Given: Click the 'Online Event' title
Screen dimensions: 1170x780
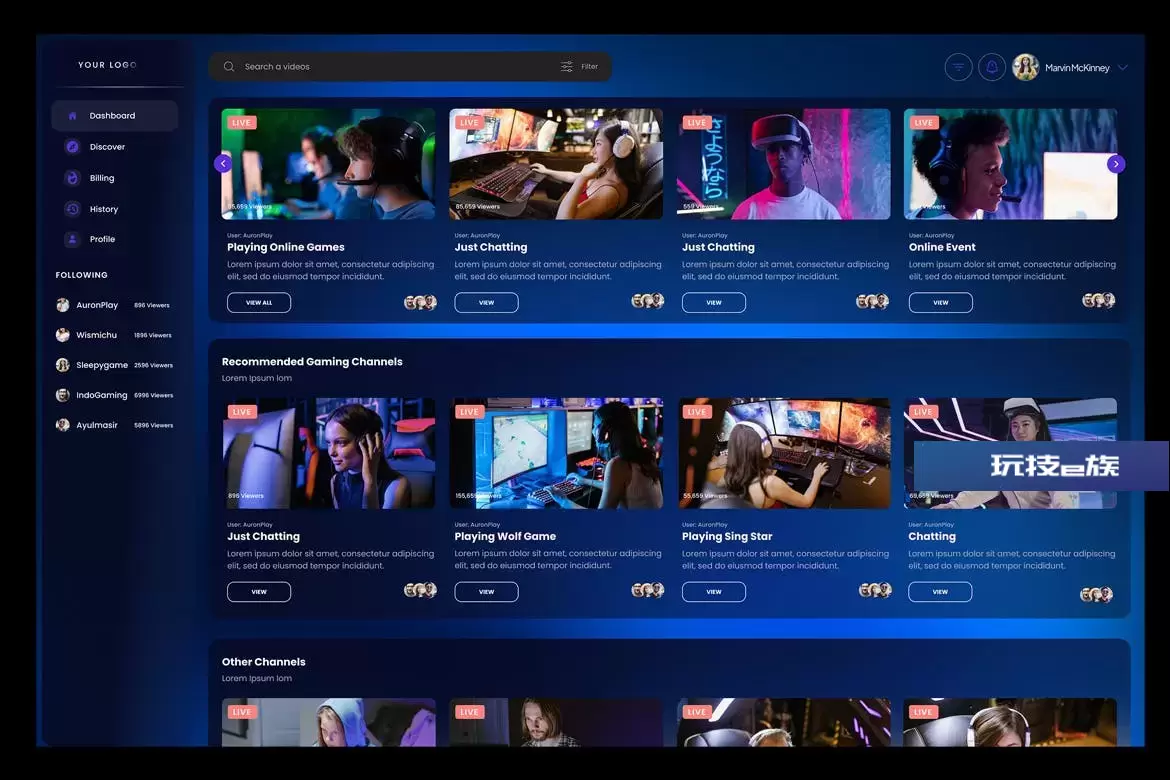Looking at the screenshot, I should point(942,247).
